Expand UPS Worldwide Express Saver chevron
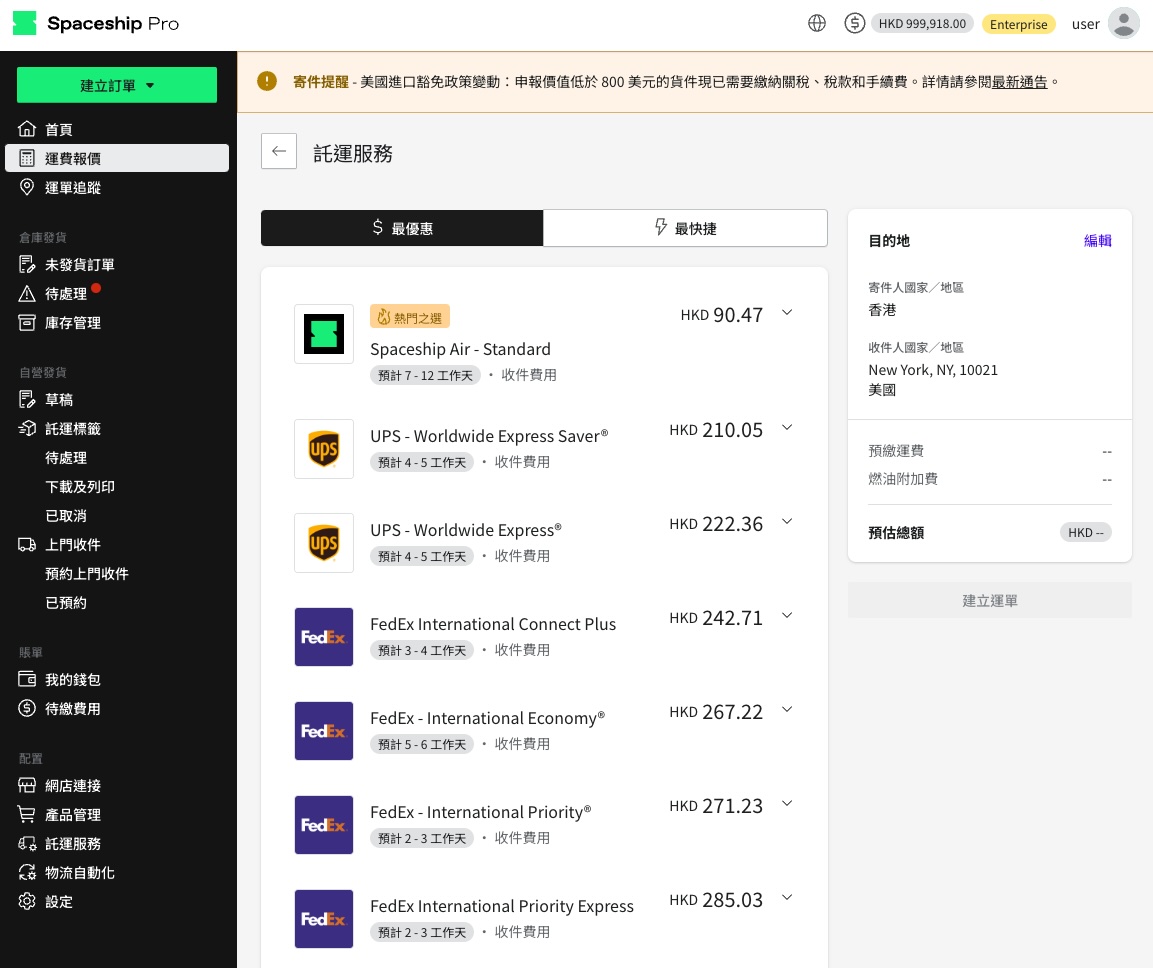 point(787,427)
